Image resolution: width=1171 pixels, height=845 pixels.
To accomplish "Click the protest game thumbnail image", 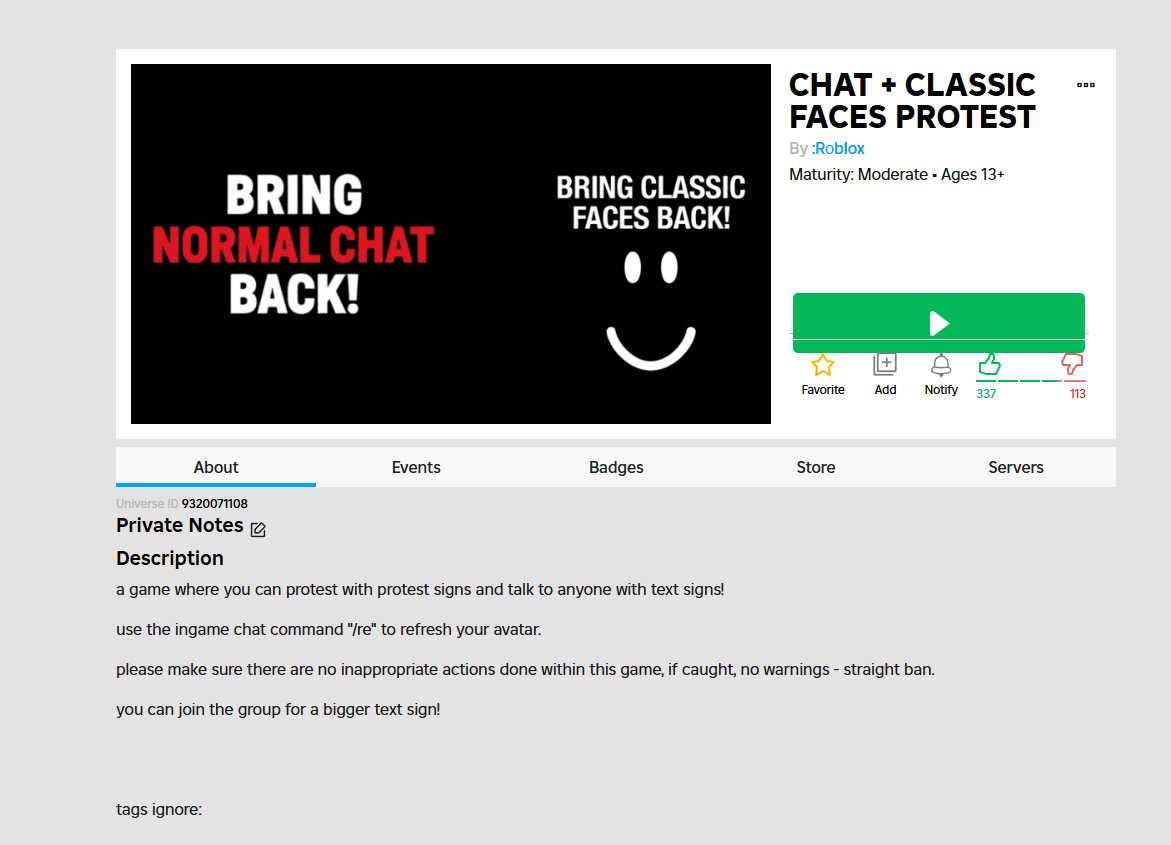I will (x=451, y=244).
